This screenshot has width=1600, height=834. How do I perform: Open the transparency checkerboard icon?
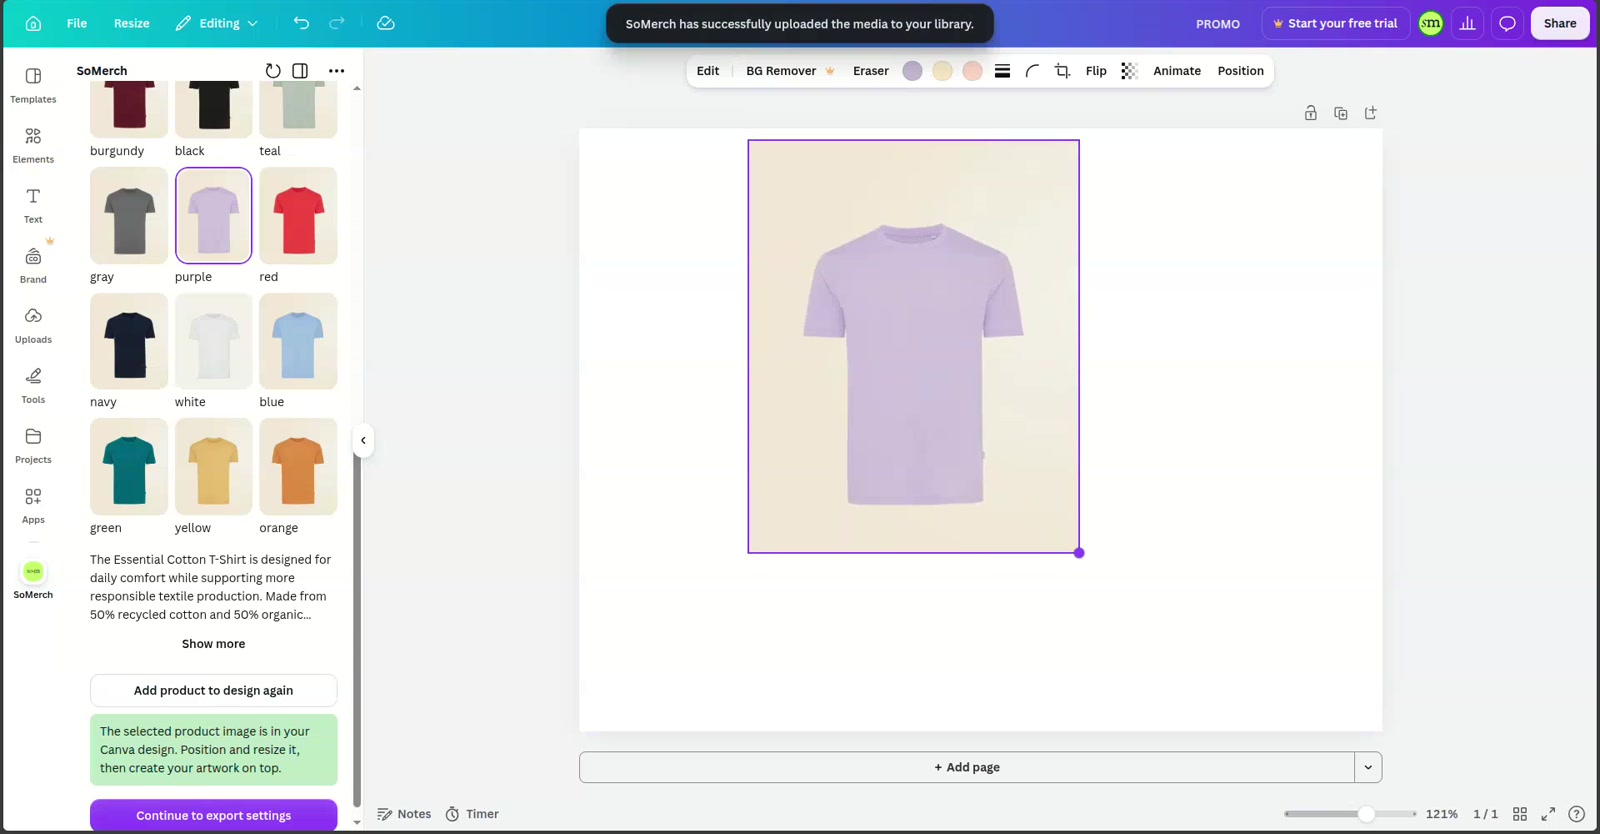1129,71
